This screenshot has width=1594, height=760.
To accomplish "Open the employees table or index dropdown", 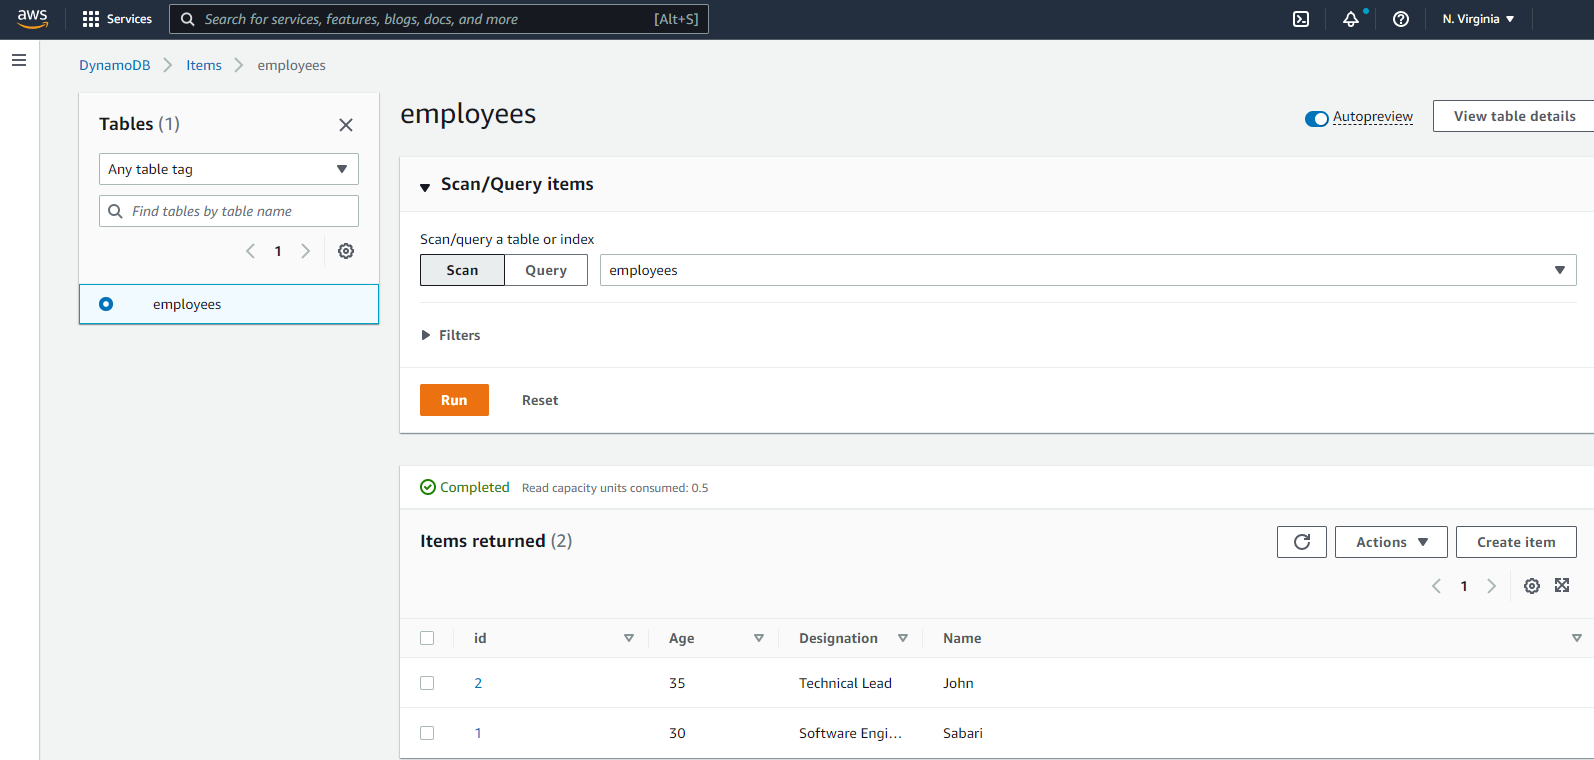I will 1088,270.
